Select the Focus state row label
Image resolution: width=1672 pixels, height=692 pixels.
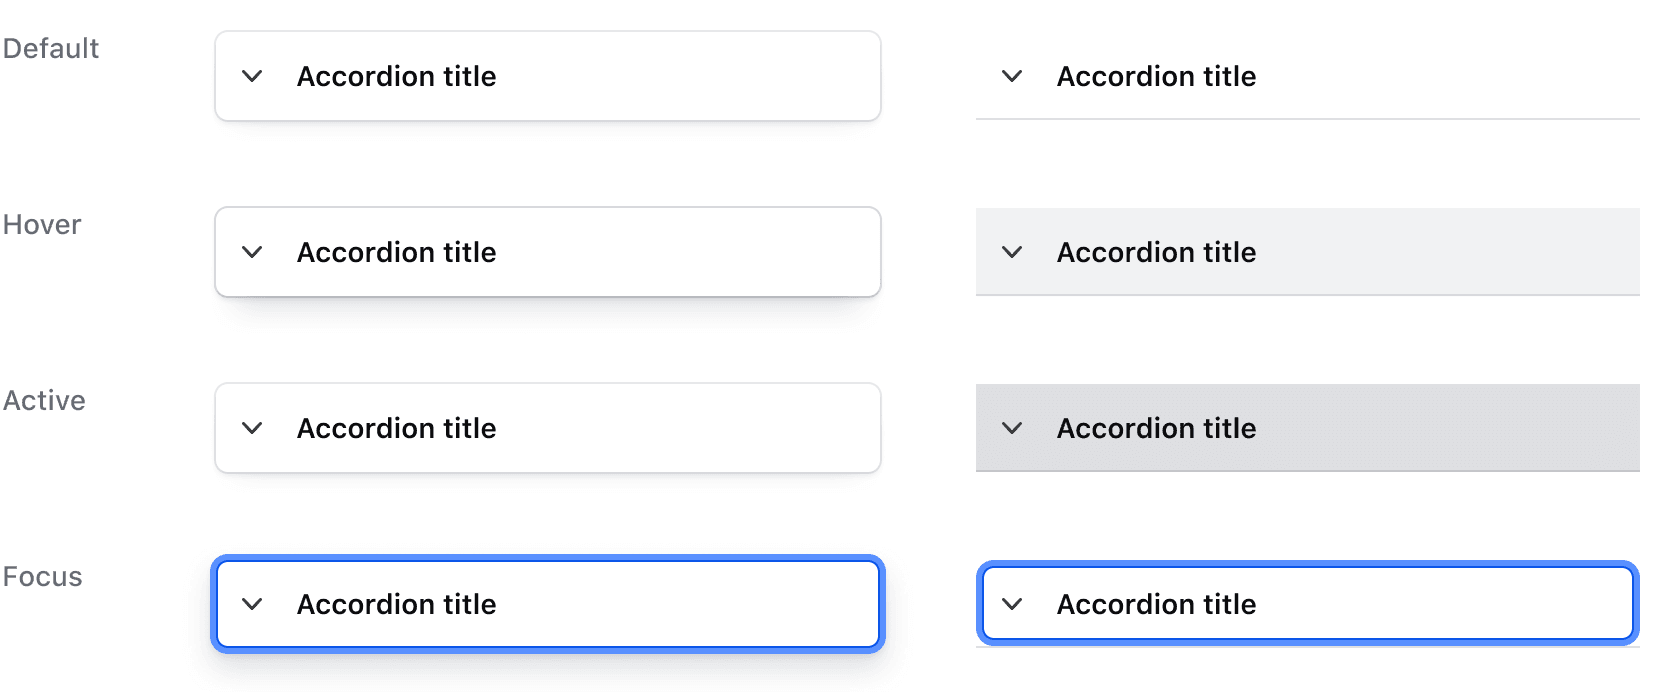(x=41, y=576)
